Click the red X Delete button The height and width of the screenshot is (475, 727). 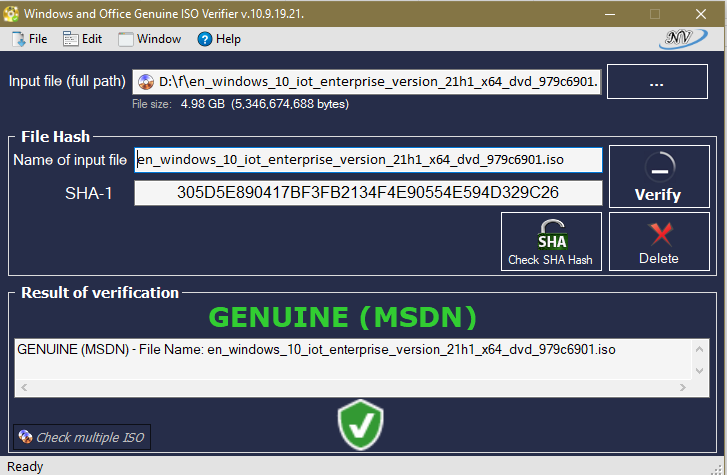click(659, 242)
